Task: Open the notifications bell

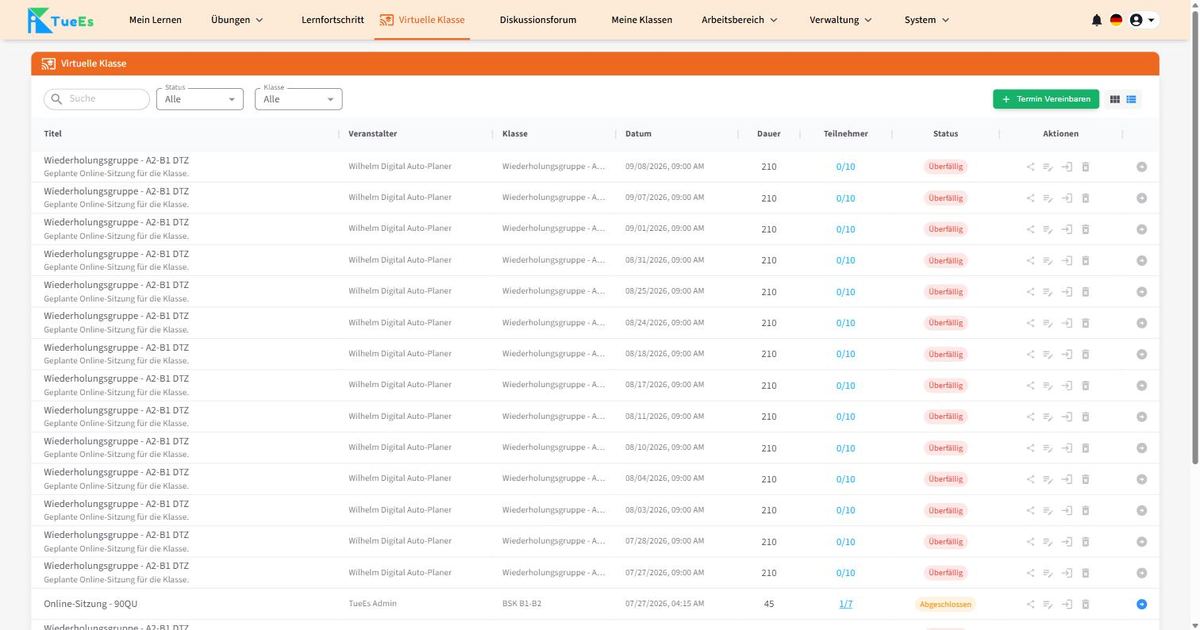Action: (1097, 20)
